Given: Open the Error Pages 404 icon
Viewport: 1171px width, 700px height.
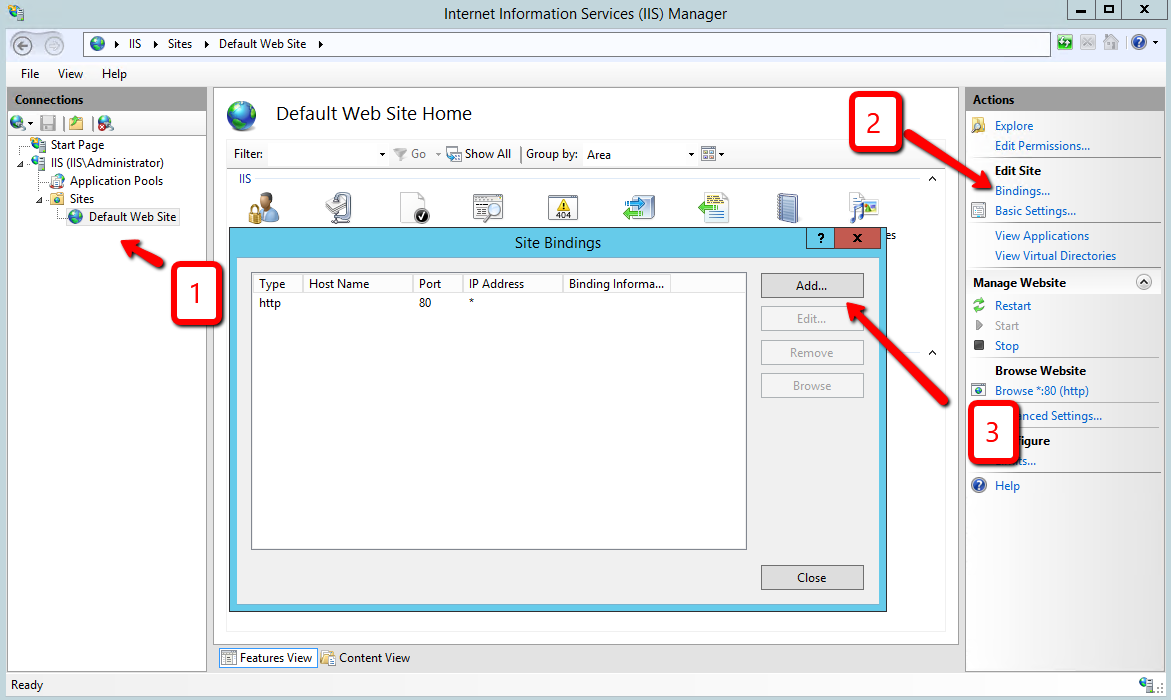Looking at the screenshot, I should coord(563,208).
